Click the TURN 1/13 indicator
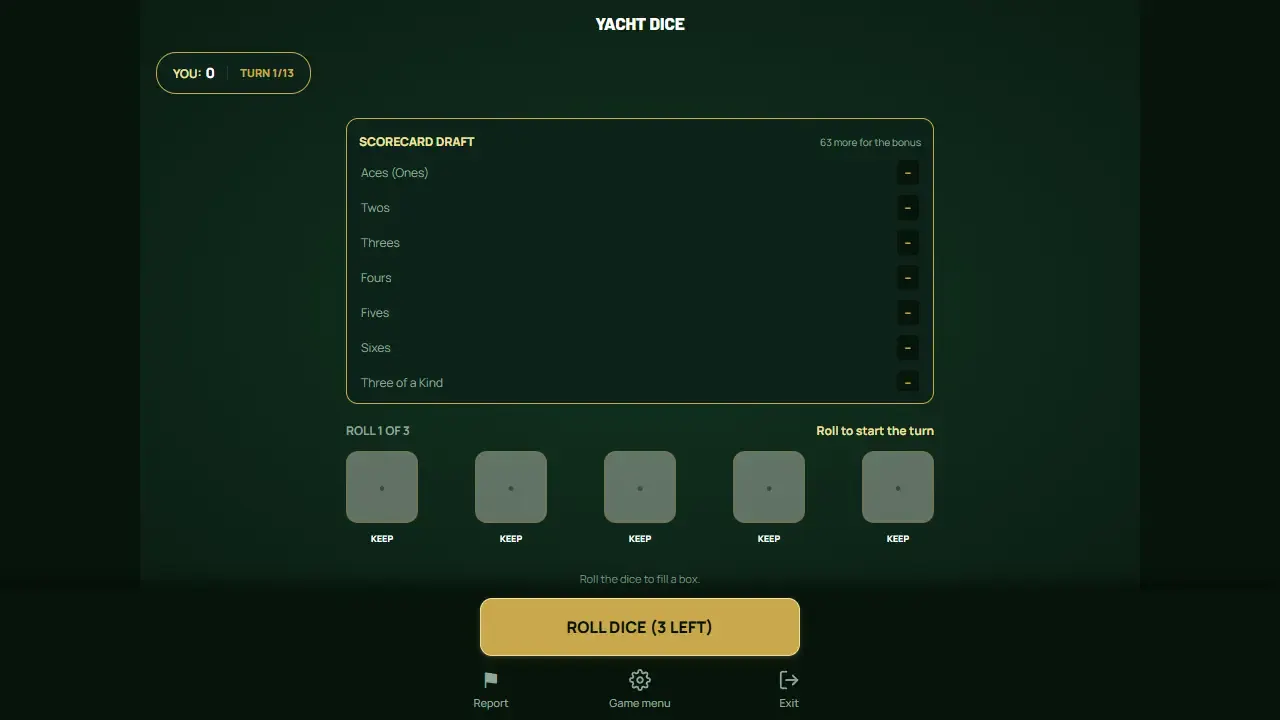Viewport: 1280px width, 720px height. pos(267,73)
